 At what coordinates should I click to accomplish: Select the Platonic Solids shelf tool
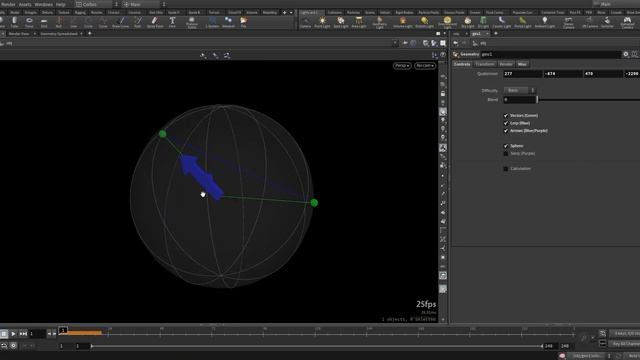pos(191,22)
